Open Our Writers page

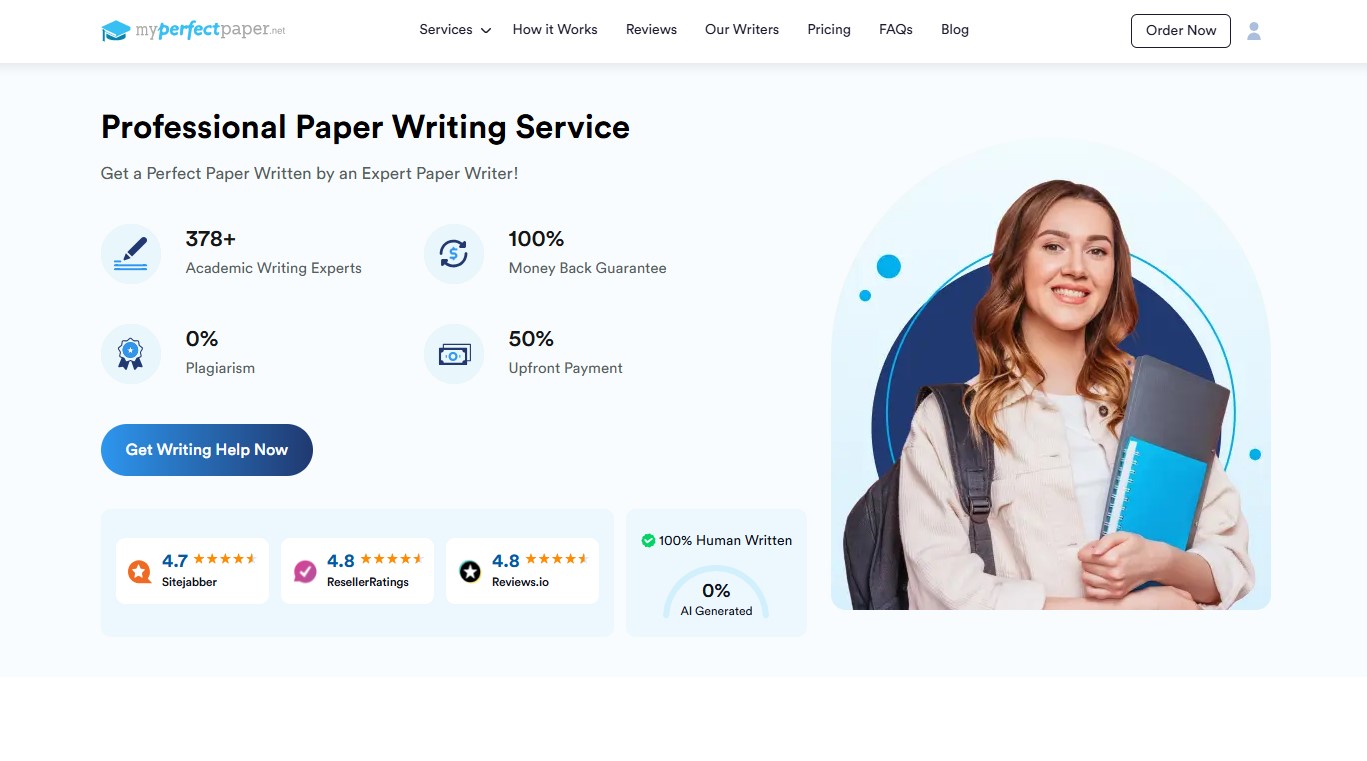click(742, 30)
